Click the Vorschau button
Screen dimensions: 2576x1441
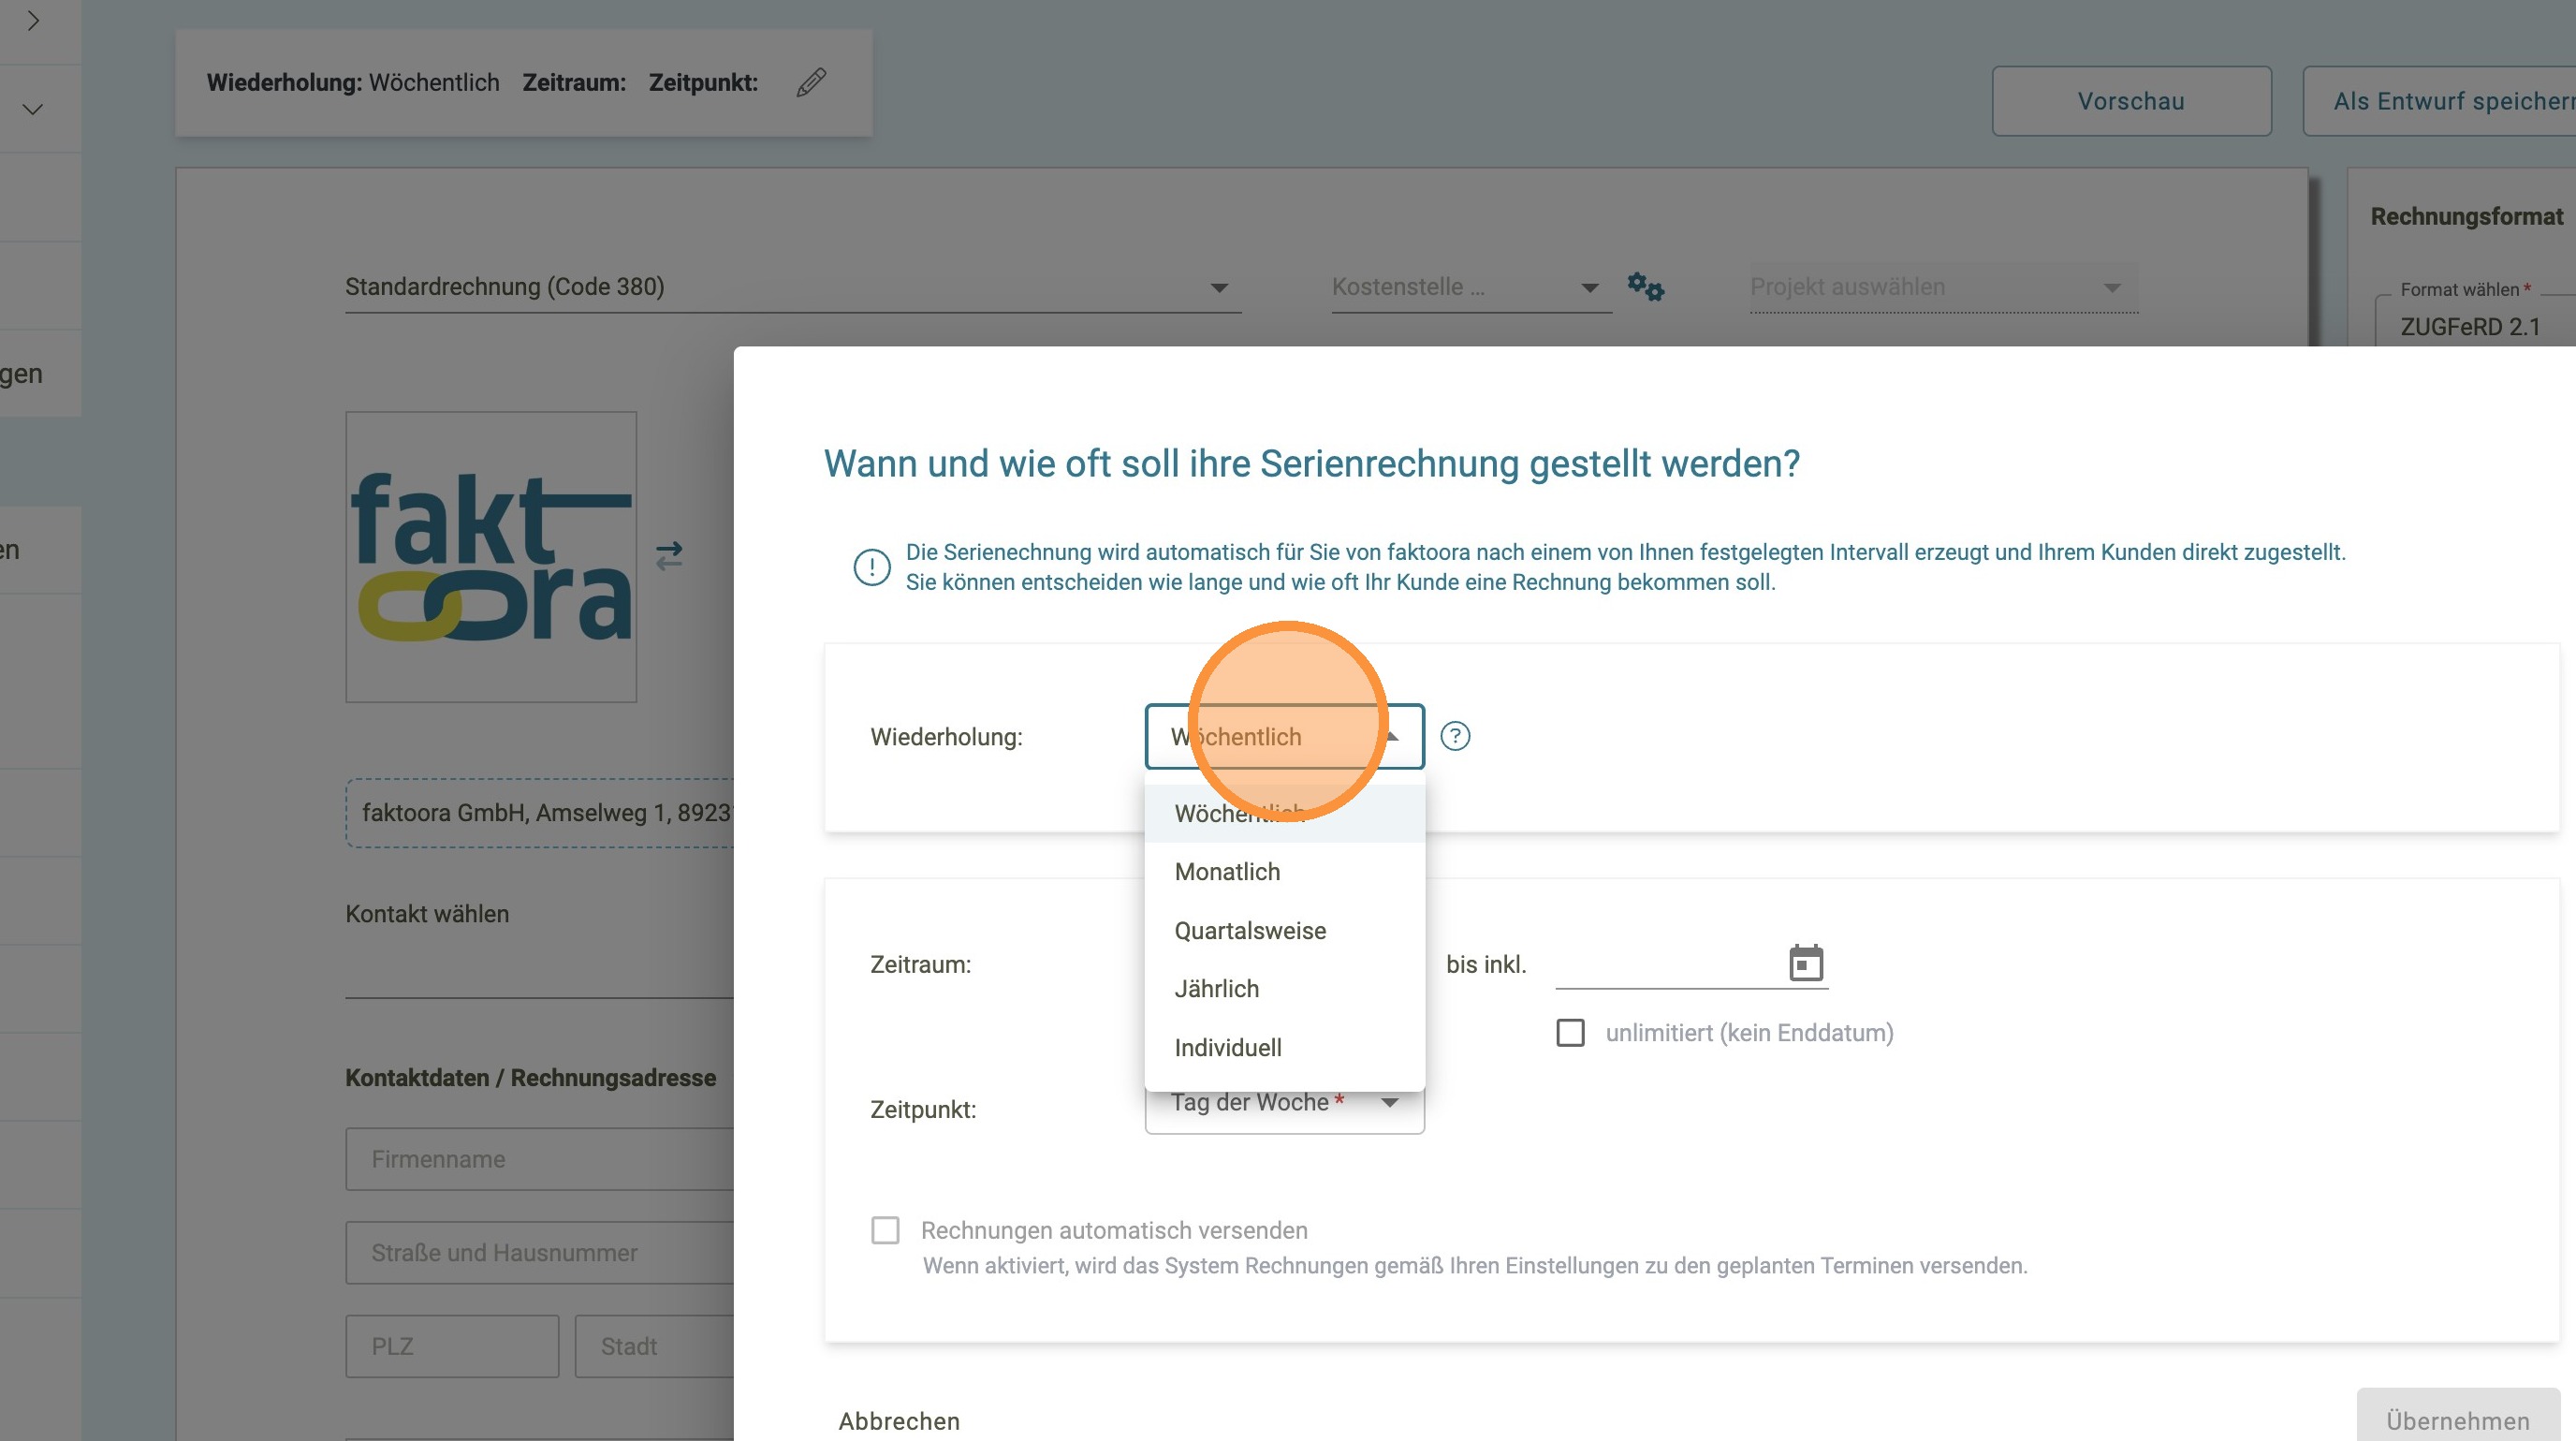coord(2130,101)
